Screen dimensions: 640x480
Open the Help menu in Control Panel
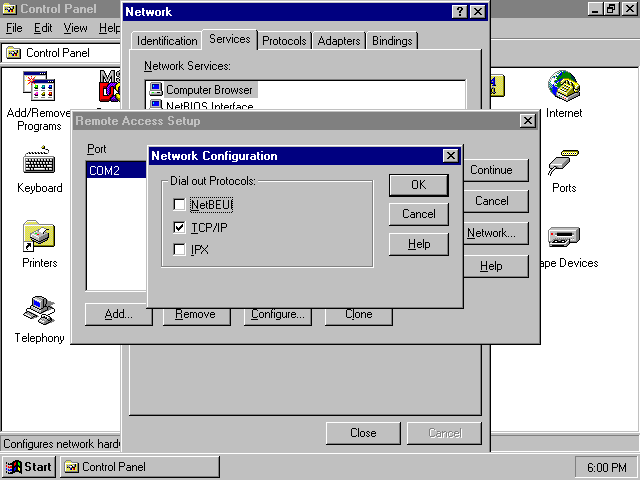(x=109, y=28)
